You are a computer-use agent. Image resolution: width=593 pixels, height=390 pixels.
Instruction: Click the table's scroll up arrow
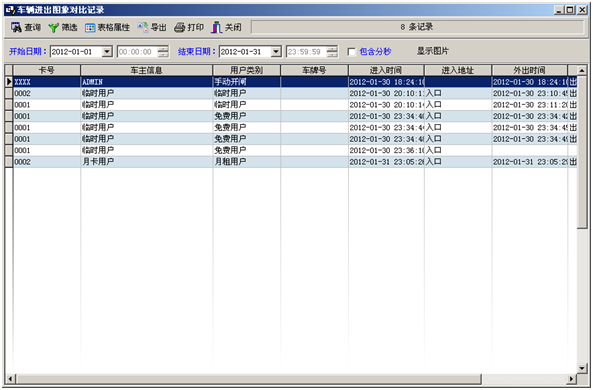[x=582, y=70]
